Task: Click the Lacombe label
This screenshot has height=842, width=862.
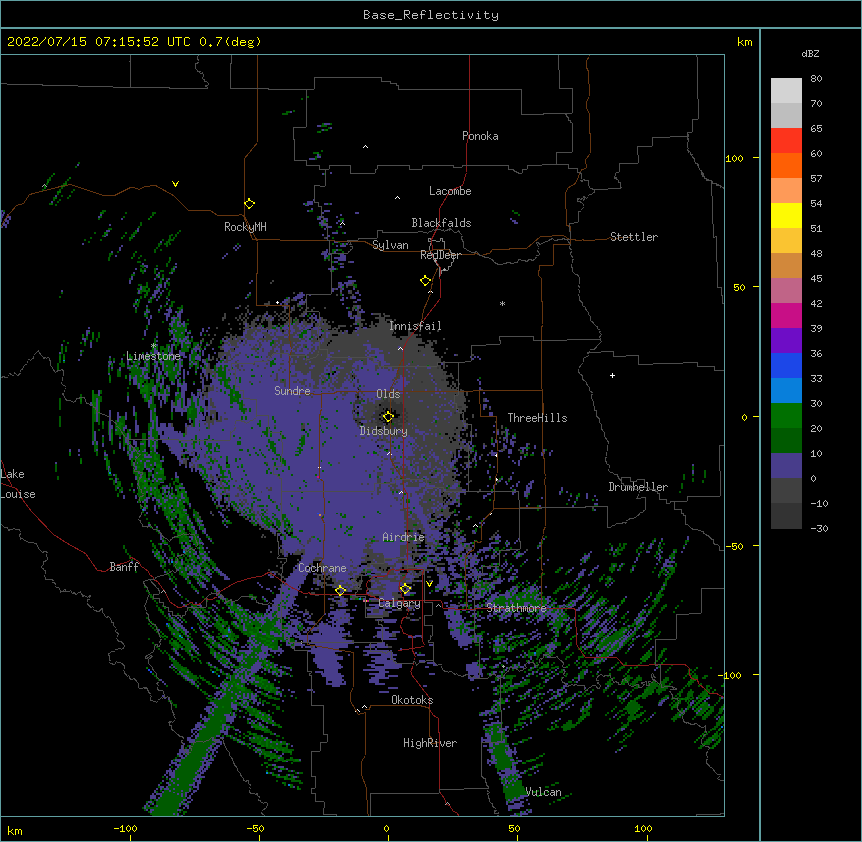Action: tap(450, 191)
